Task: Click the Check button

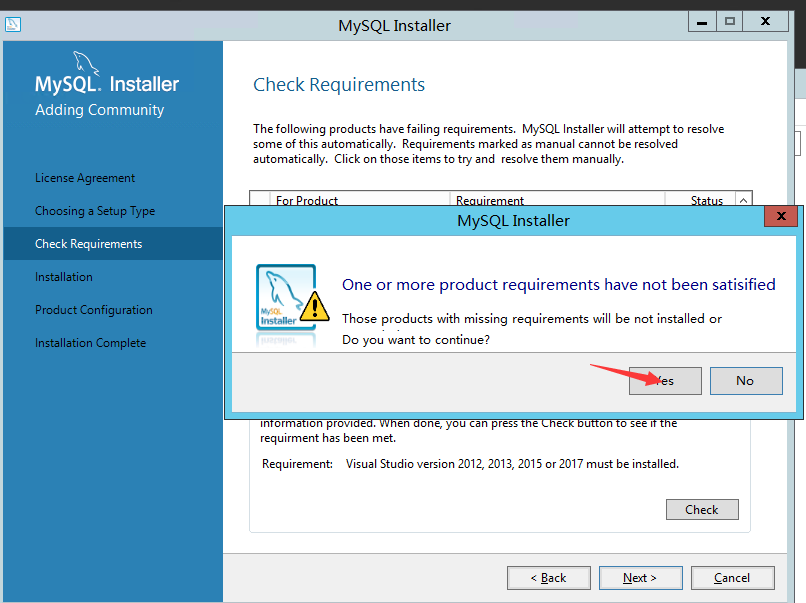Action: [x=702, y=509]
